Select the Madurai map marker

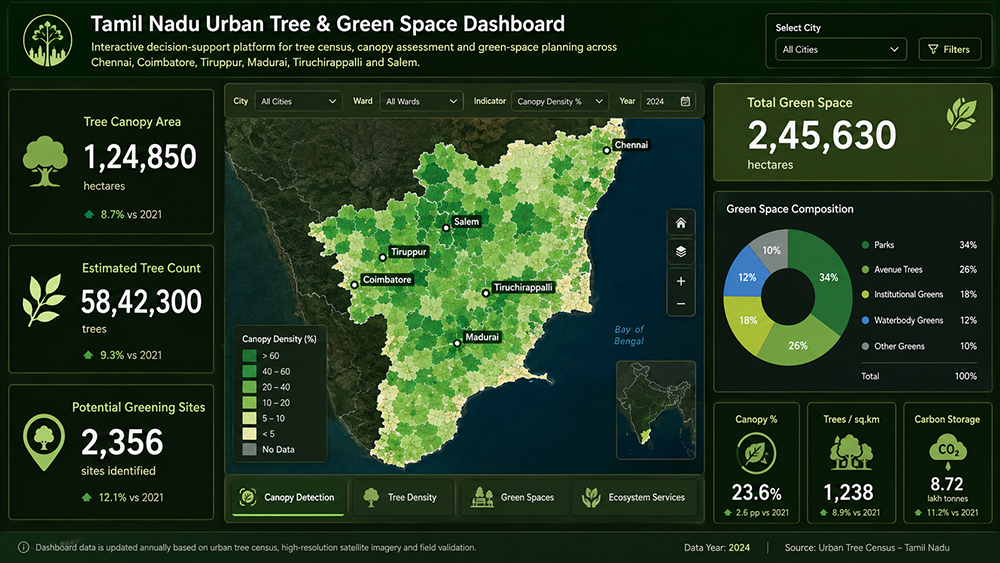[x=457, y=343]
